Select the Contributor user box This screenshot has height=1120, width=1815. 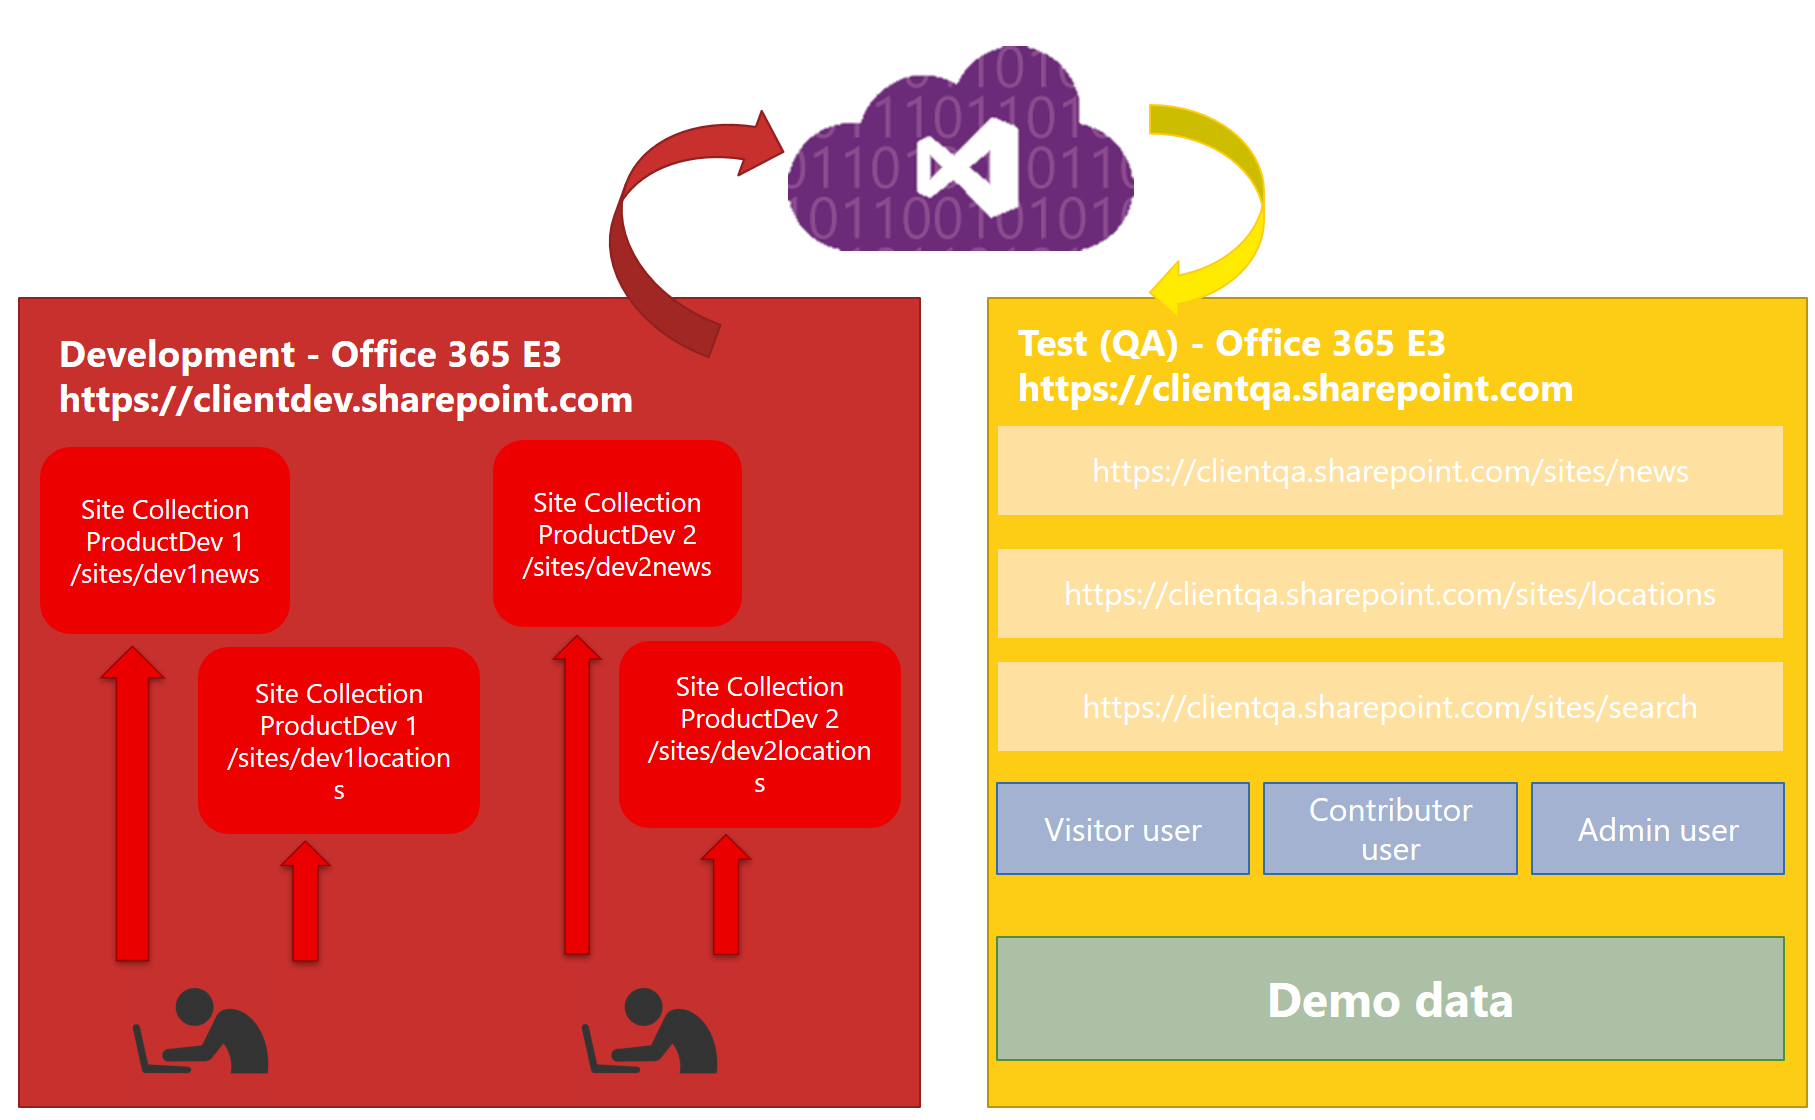(1390, 828)
